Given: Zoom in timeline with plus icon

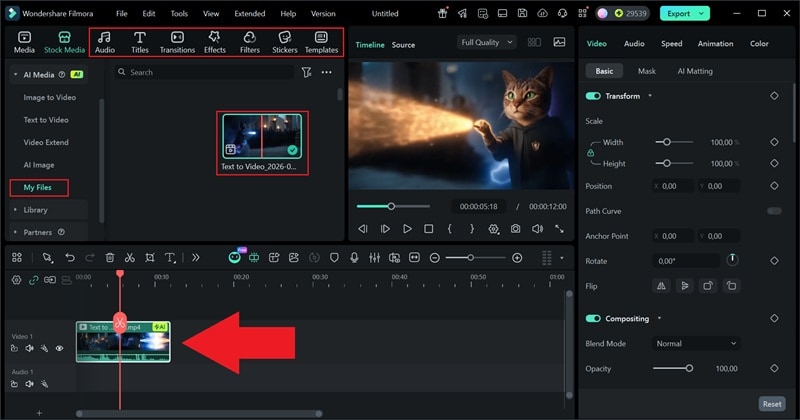Looking at the screenshot, I should [517, 258].
